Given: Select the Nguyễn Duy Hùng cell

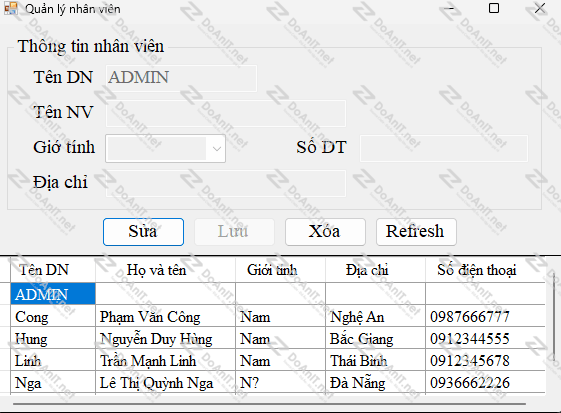Looking at the screenshot, I should coord(165,338).
